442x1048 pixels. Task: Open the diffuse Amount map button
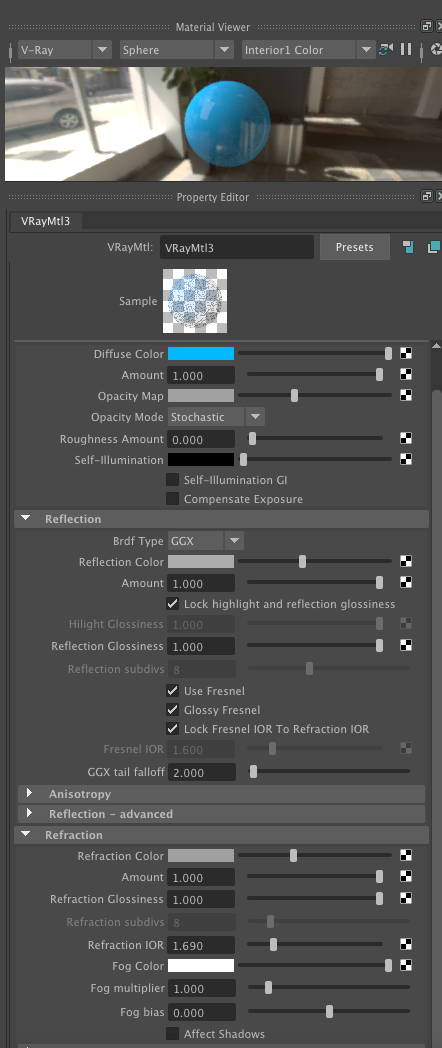pos(406,374)
